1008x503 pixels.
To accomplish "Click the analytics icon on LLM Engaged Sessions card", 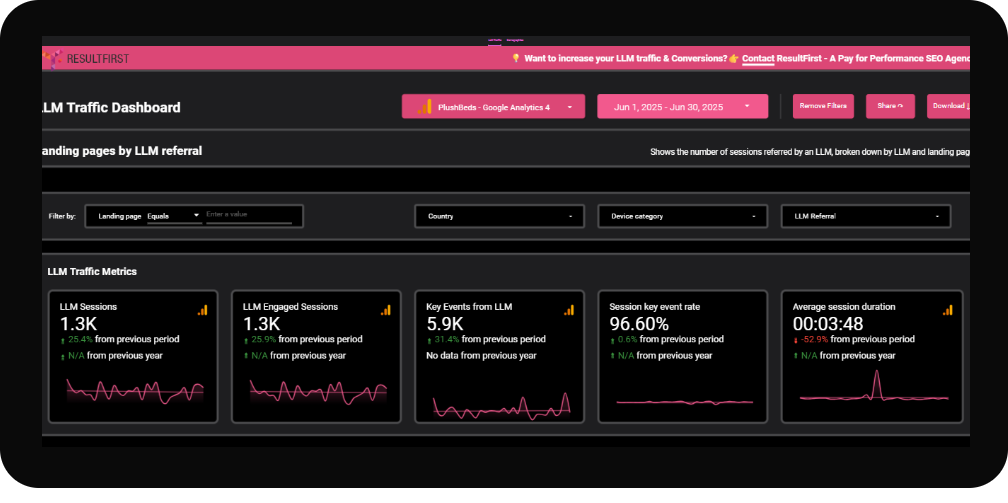I will [386, 310].
